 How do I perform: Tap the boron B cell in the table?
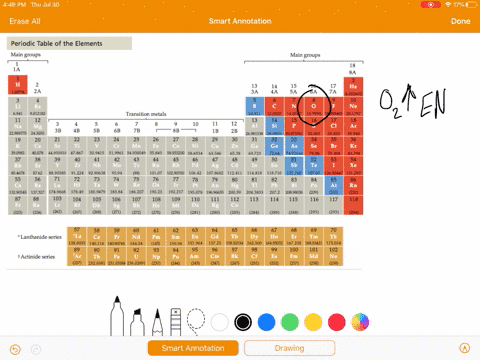[x=255, y=106]
